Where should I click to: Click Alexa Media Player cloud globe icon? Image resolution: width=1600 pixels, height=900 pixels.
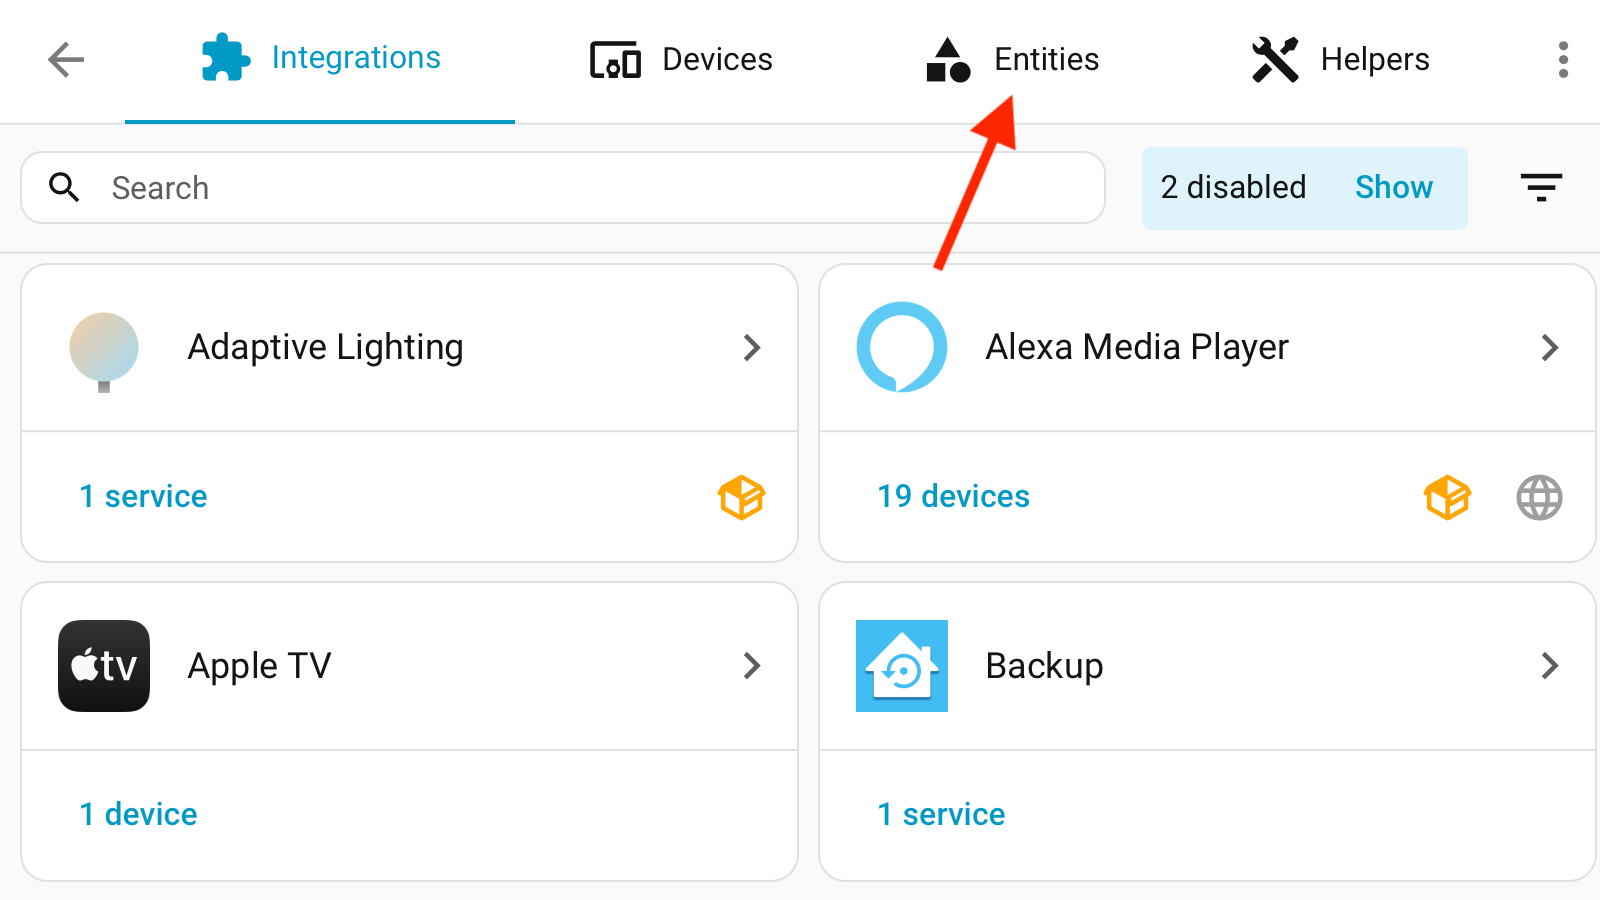point(1539,497)
